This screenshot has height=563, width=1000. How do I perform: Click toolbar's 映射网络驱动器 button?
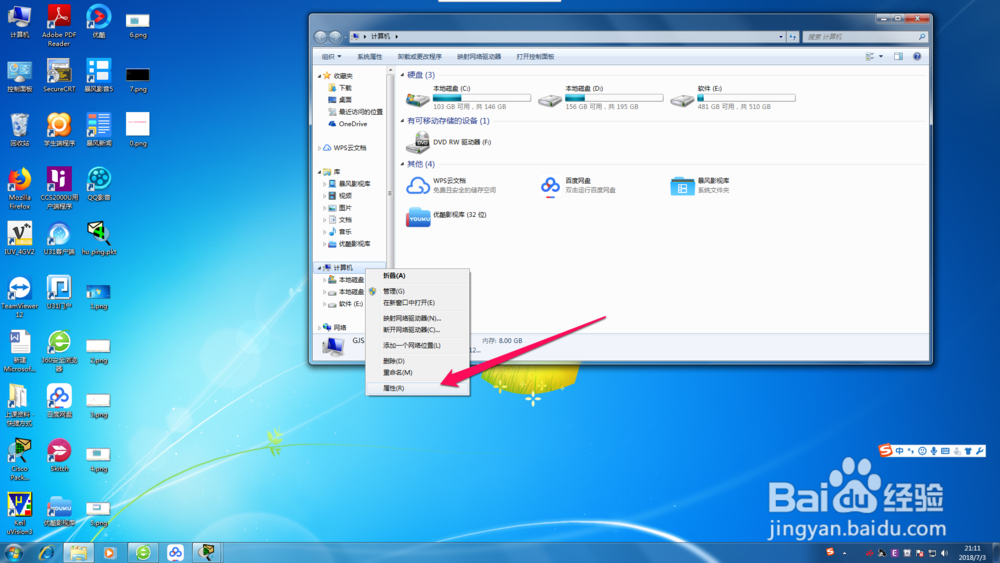click(479, 57)
